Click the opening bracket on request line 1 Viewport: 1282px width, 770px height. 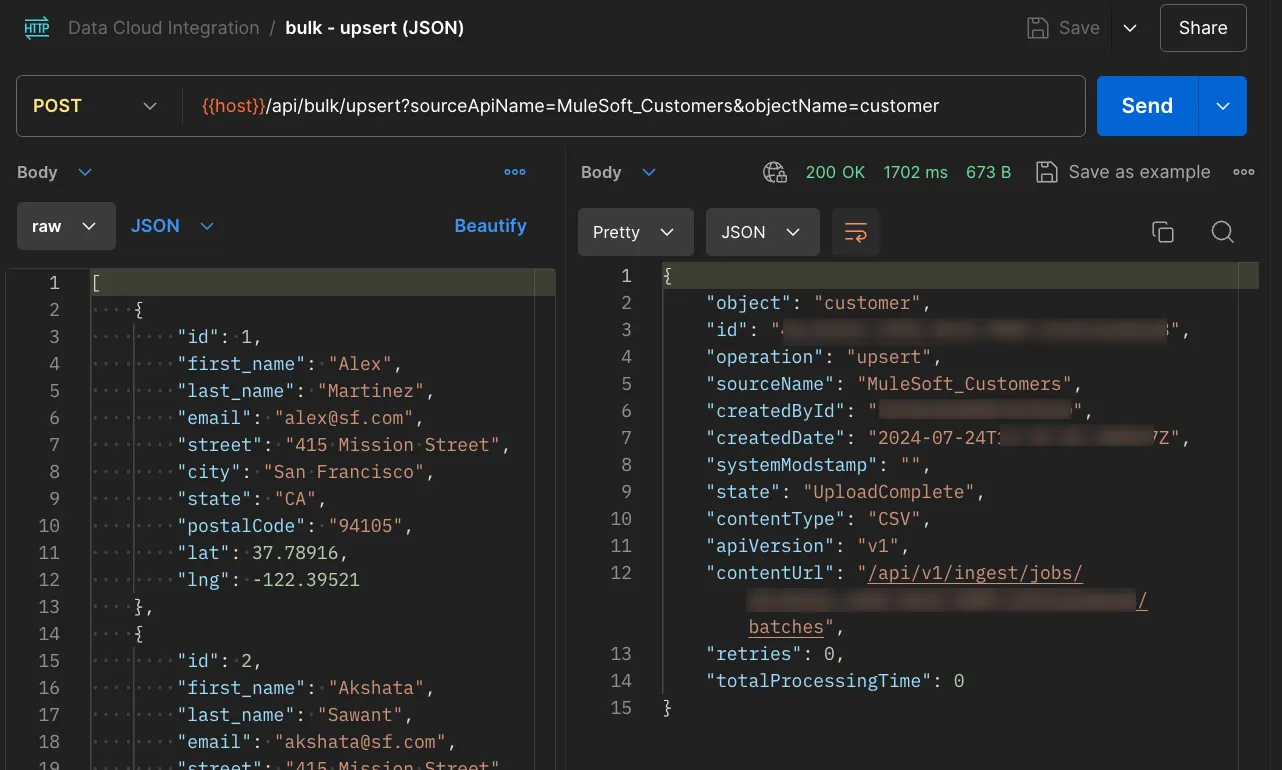(96, 283)
